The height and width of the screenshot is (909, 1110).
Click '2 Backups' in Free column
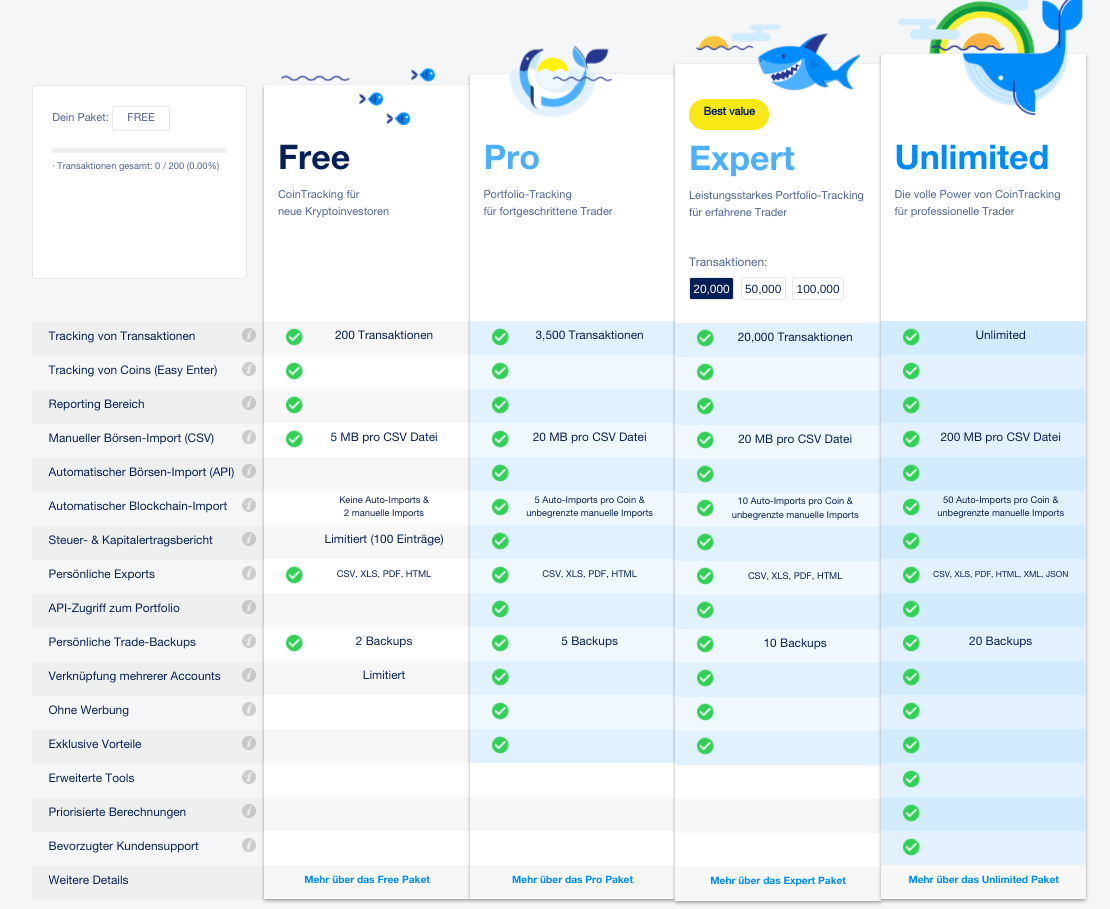coord(384,641)
